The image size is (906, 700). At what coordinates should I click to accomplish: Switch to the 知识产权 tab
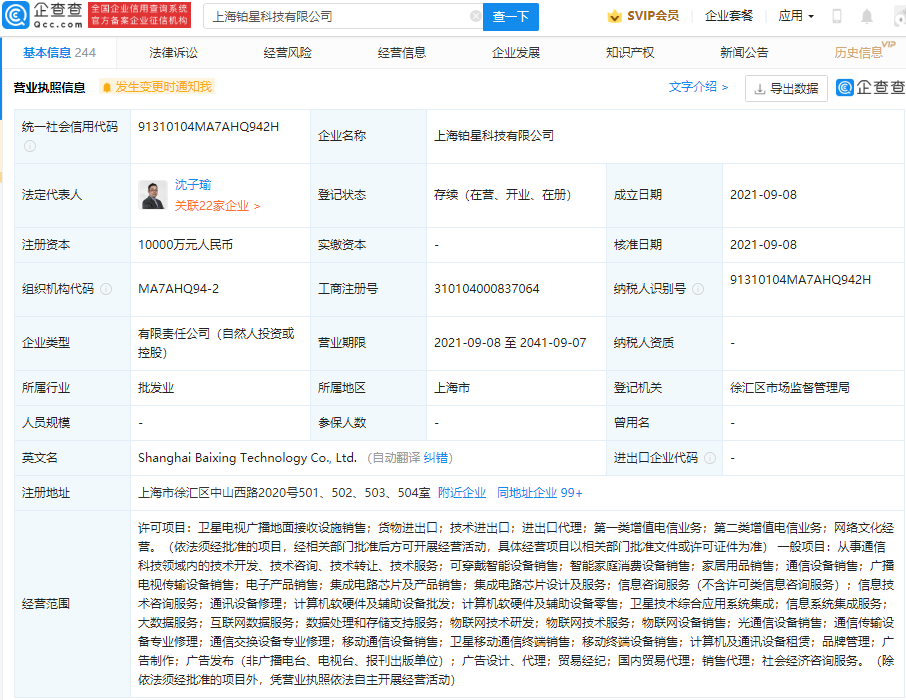(x=630, y=53)
